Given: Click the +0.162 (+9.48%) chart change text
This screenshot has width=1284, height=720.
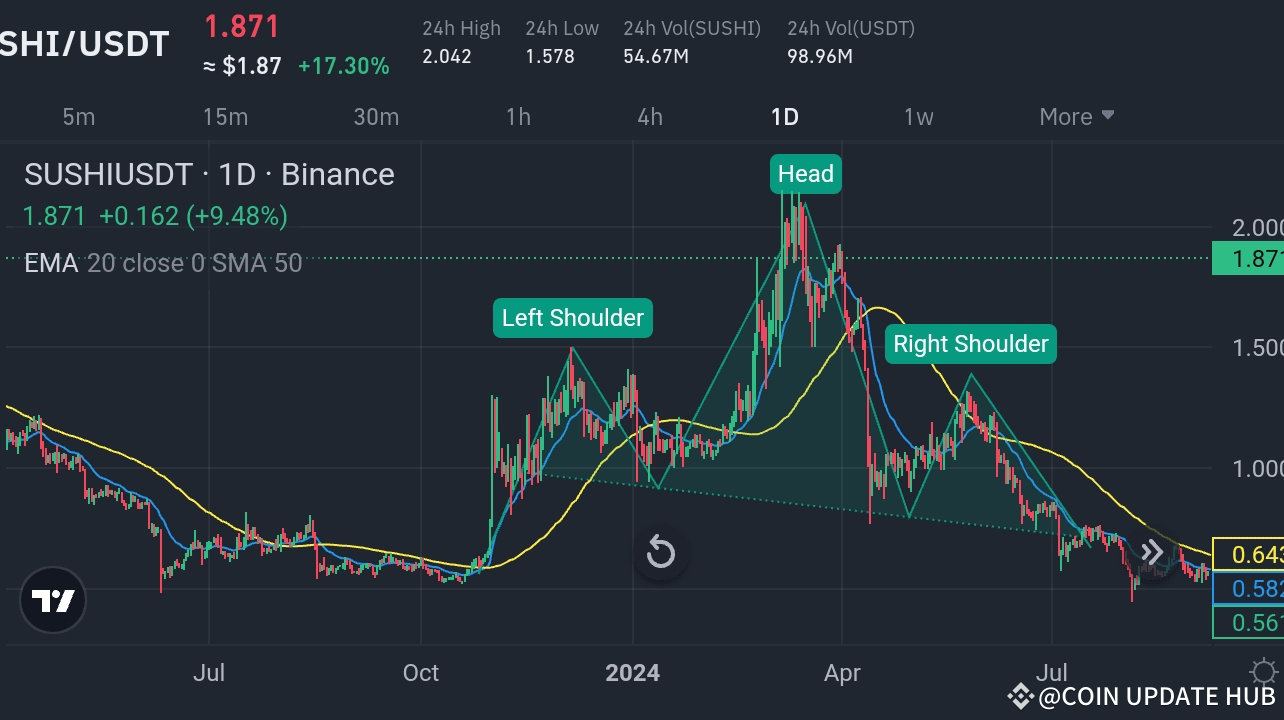Looking at the screenshot, I should coord(193,216).
